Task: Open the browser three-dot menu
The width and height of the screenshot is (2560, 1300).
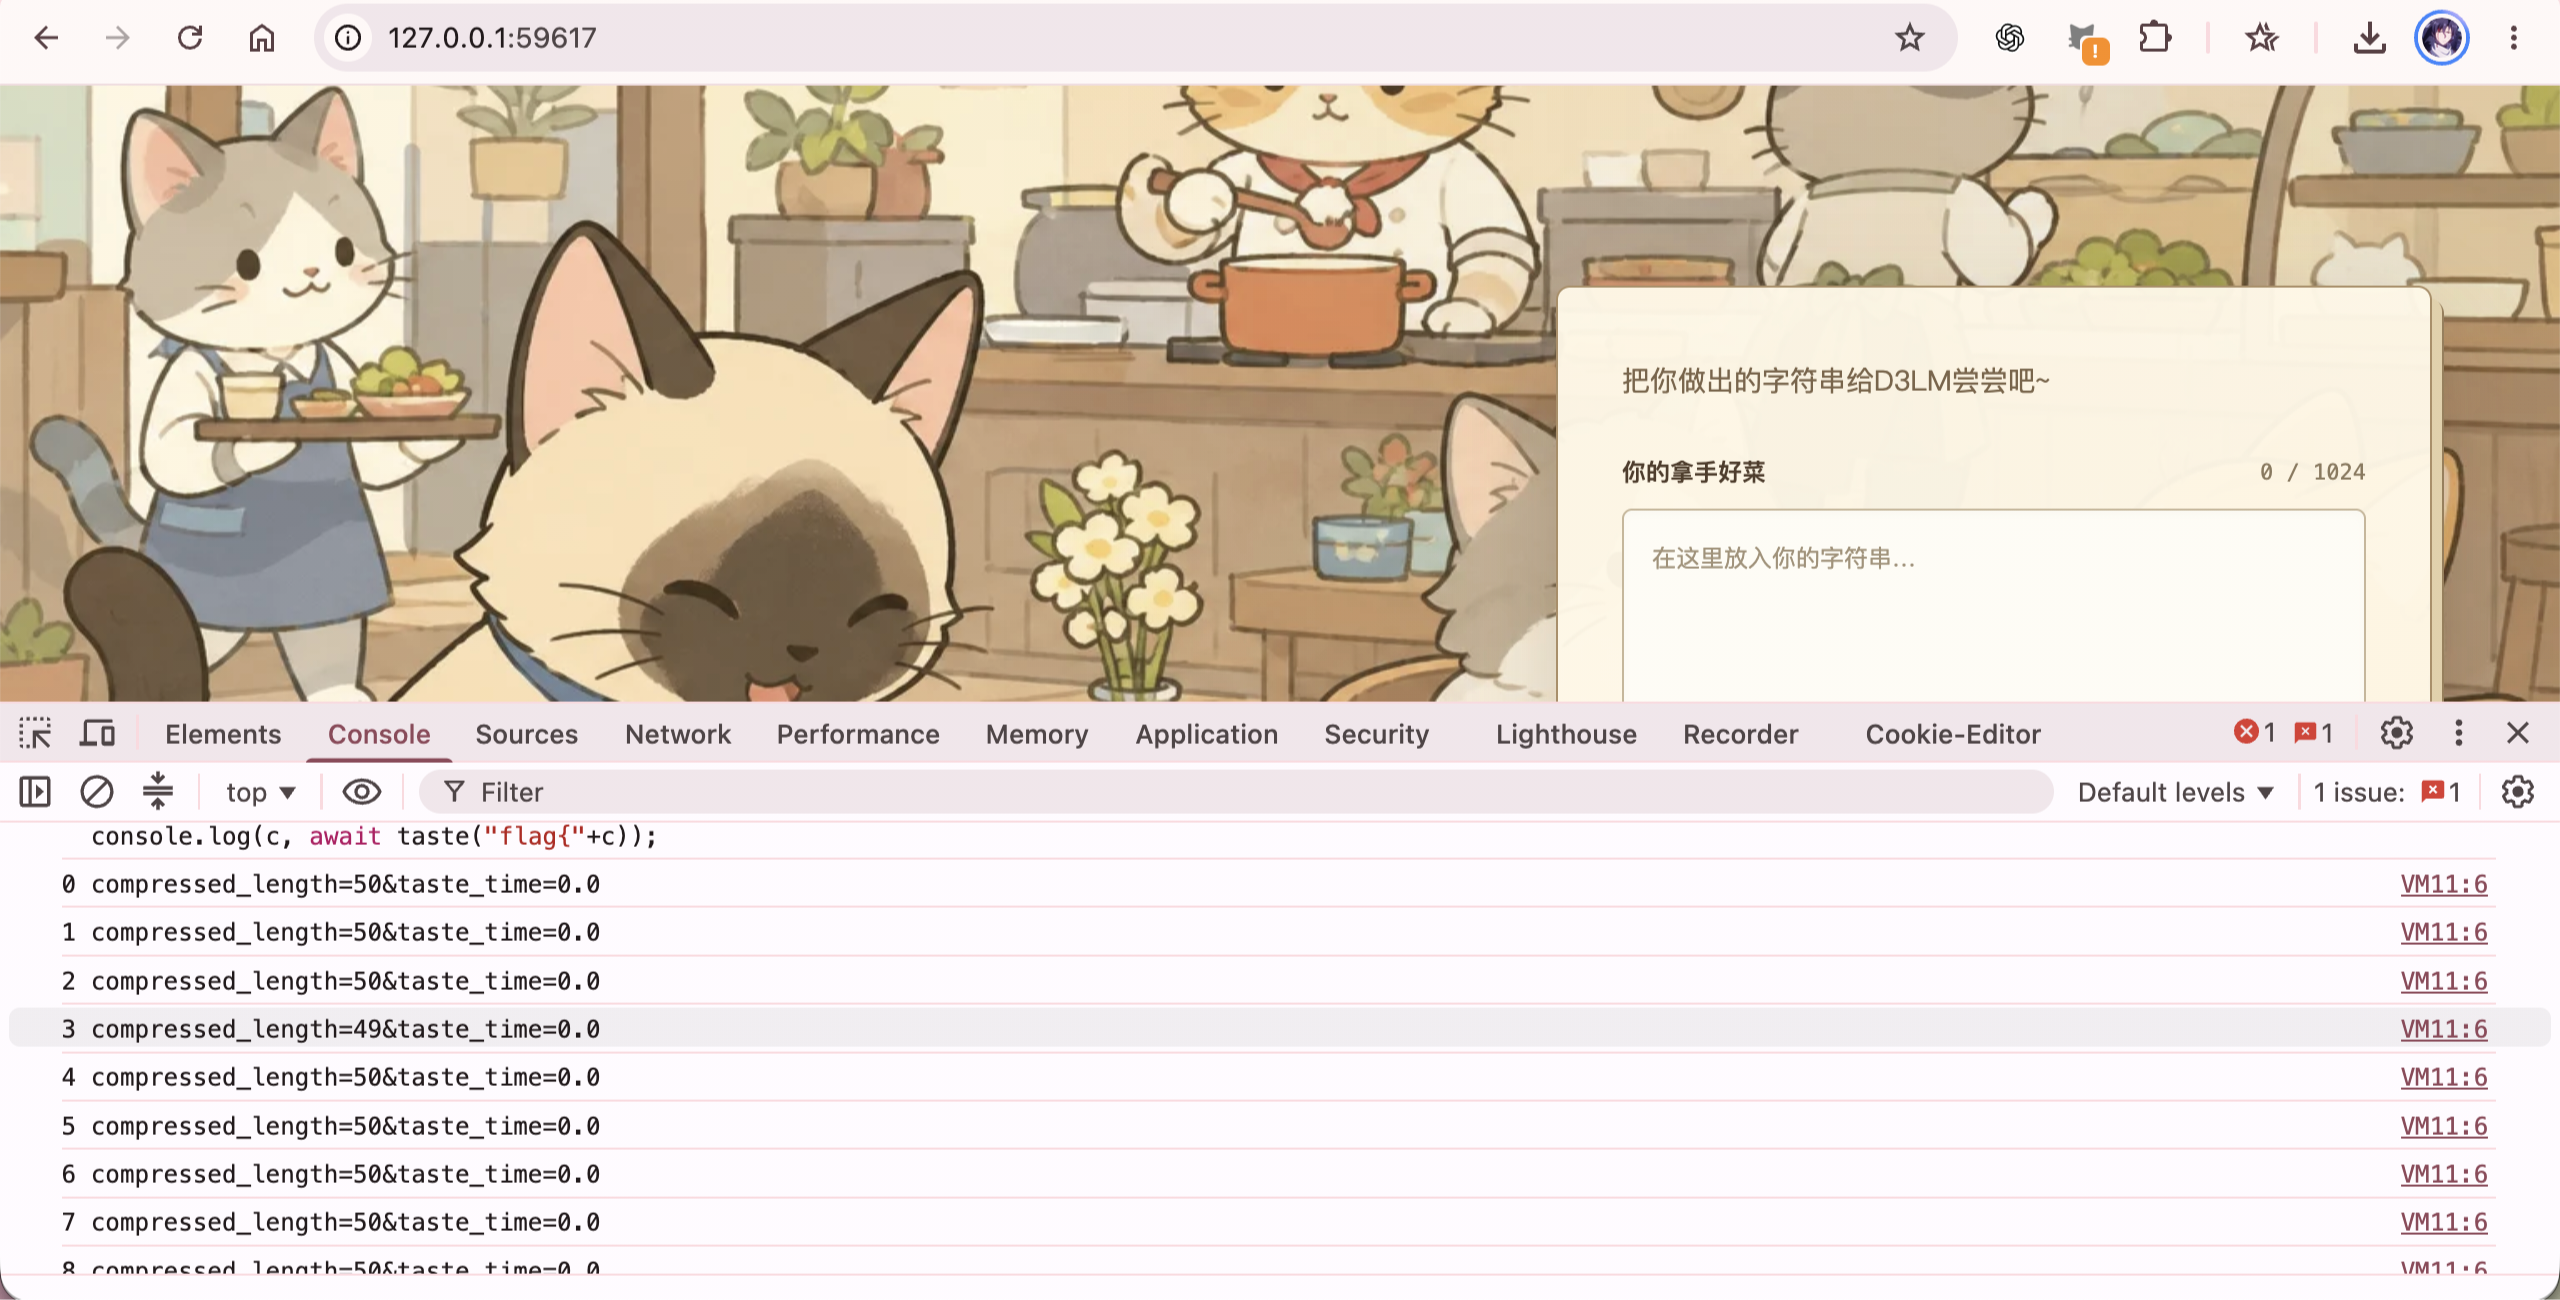Action: point(2514,38)
